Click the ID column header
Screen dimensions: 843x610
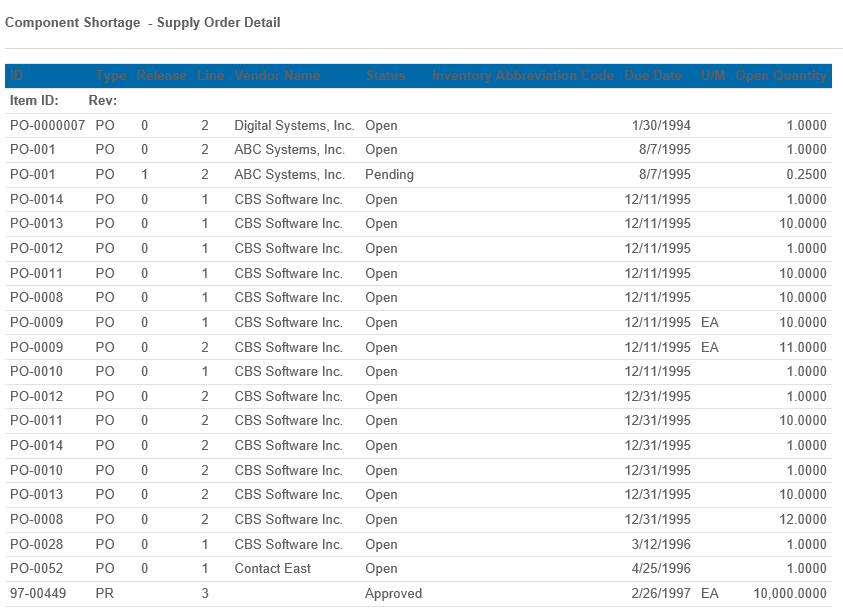pyautogui.click(x=17, y=76)
